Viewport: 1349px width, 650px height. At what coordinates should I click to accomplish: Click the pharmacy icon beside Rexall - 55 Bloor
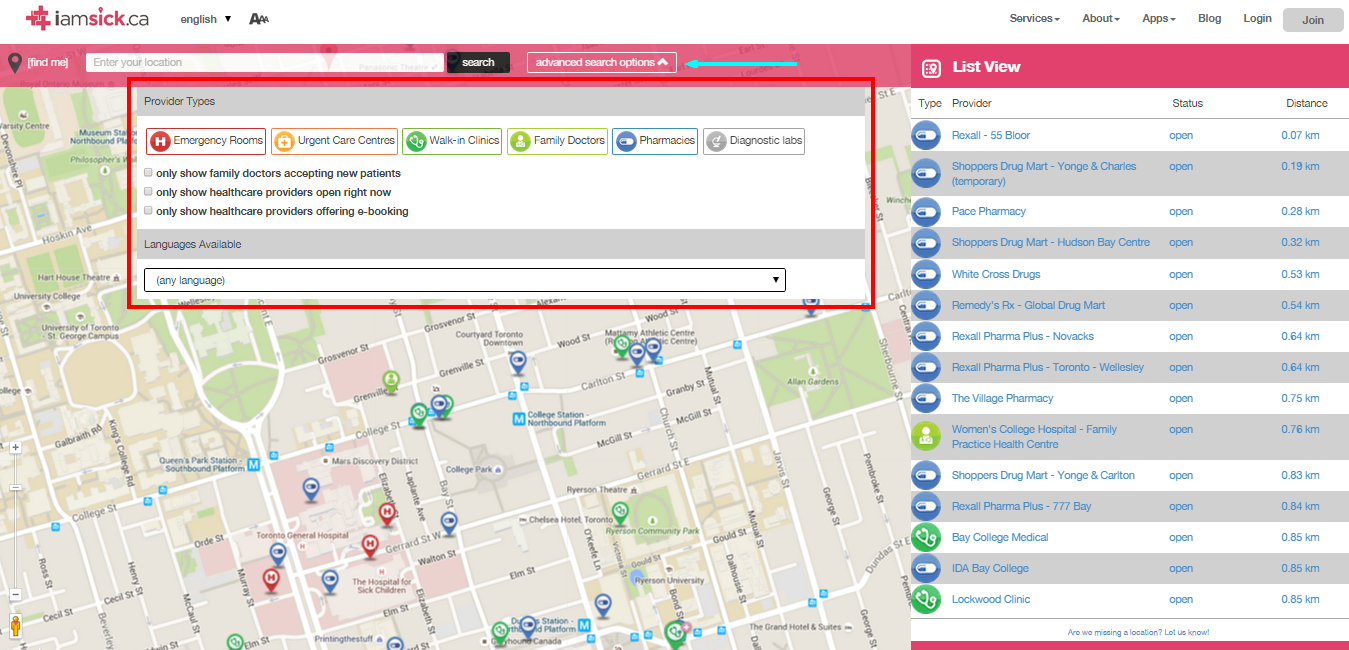(x=926, y=135)
